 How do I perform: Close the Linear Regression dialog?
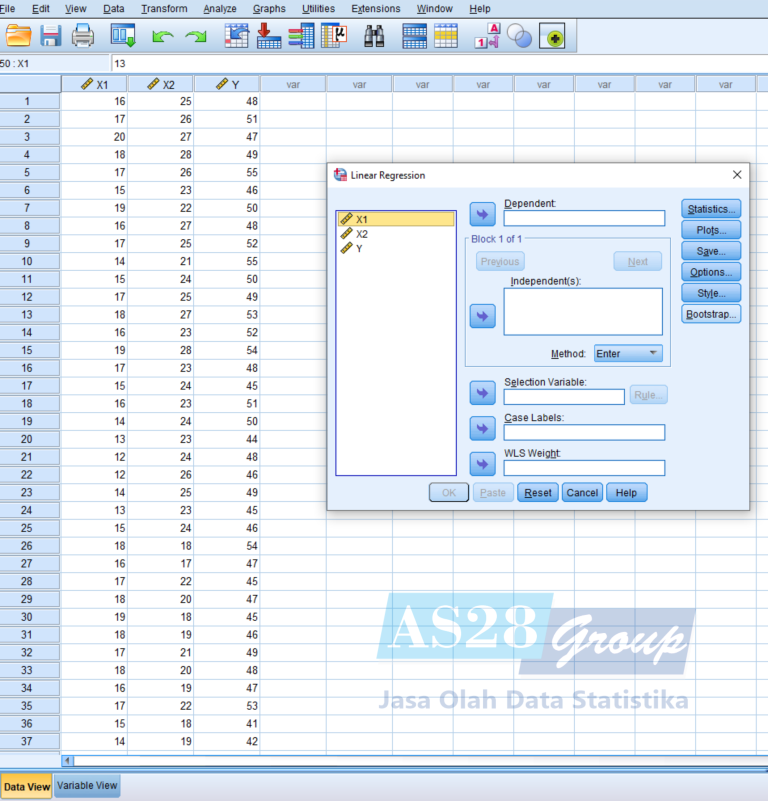click(x=737, y=175)
